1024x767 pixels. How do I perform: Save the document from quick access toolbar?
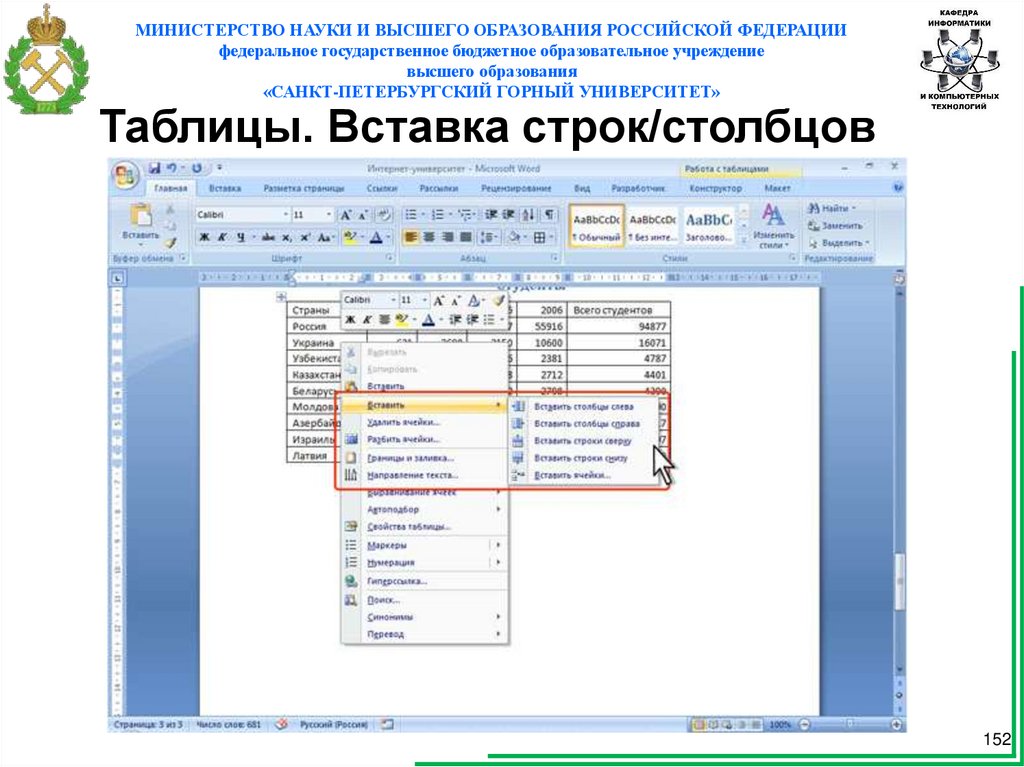click(x=154, y=169)
